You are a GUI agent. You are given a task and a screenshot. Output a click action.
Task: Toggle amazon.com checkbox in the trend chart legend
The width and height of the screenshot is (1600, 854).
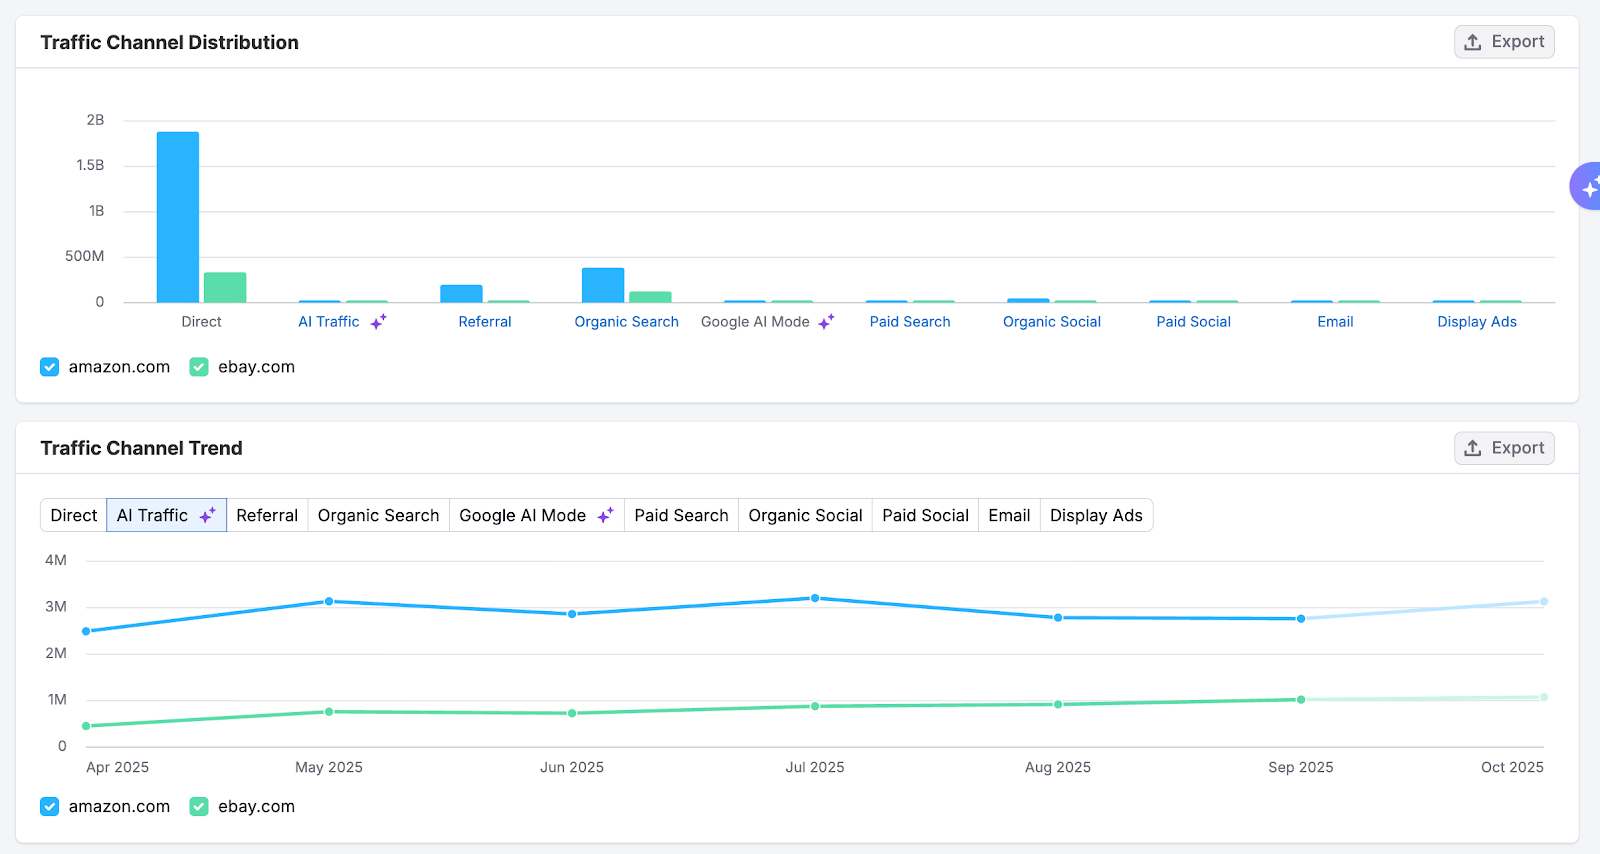[x=50, y=807]
